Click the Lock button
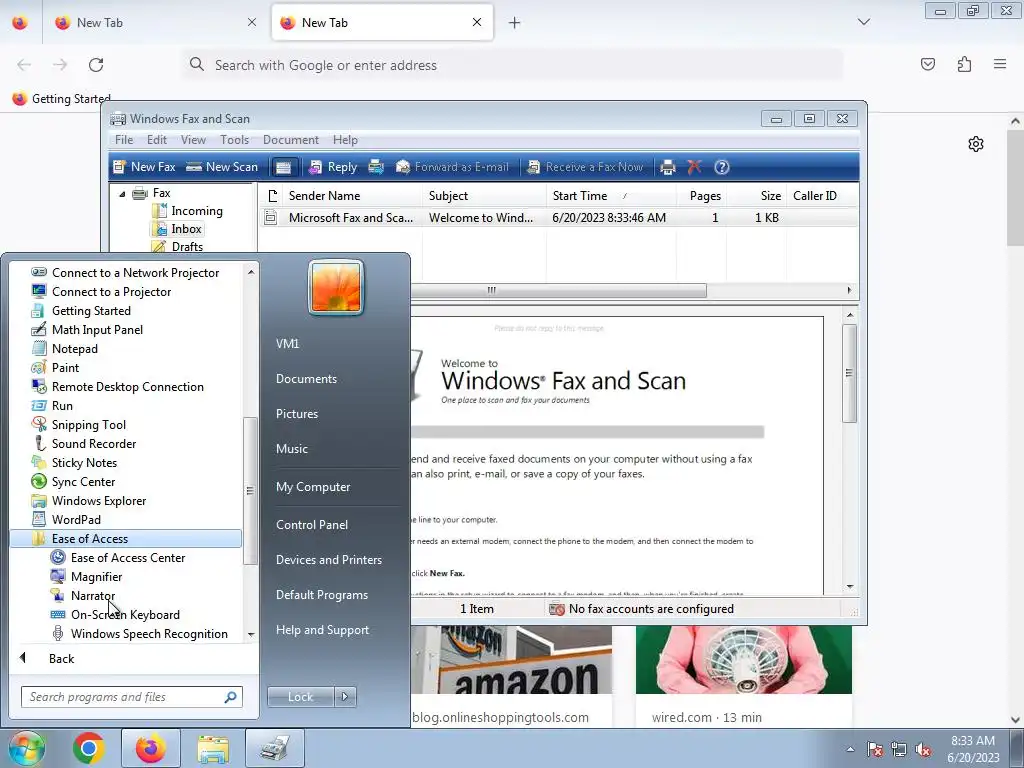The height and width of the screenshot is (768, 1024). [300, 697]
